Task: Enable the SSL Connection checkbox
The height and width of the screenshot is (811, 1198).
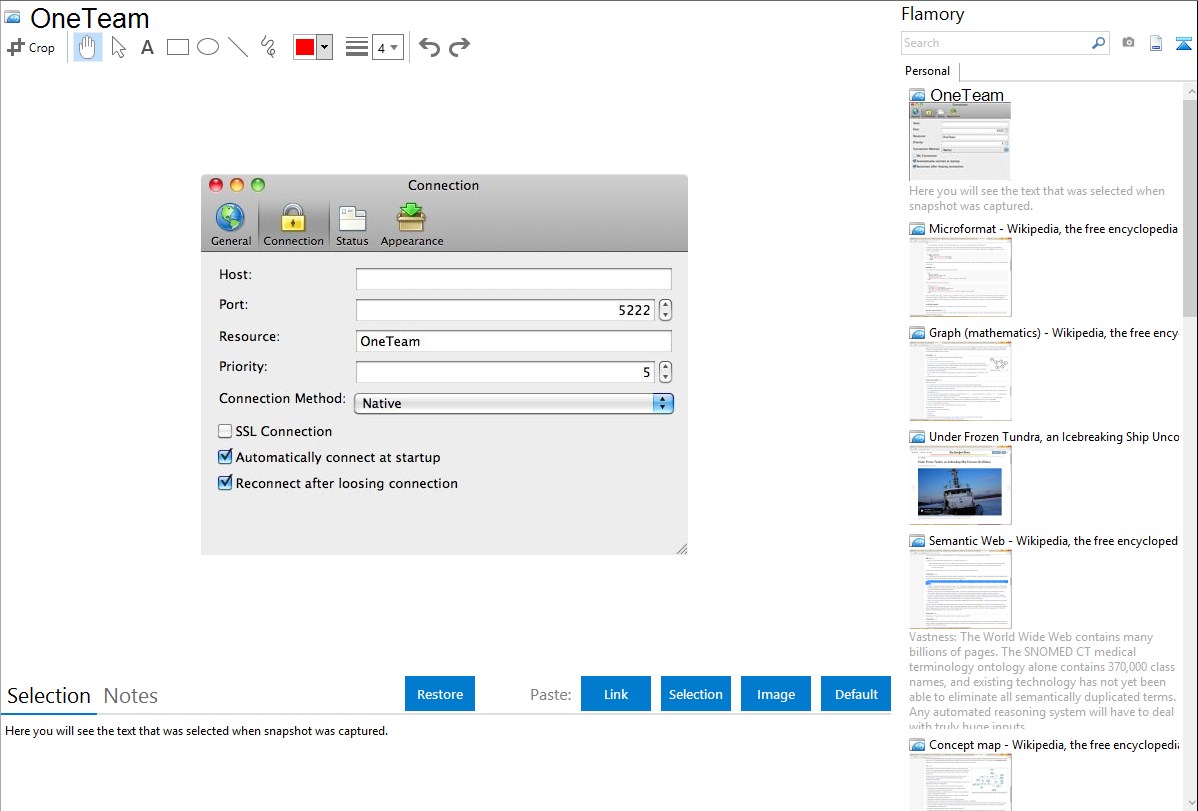Action: 225,432
